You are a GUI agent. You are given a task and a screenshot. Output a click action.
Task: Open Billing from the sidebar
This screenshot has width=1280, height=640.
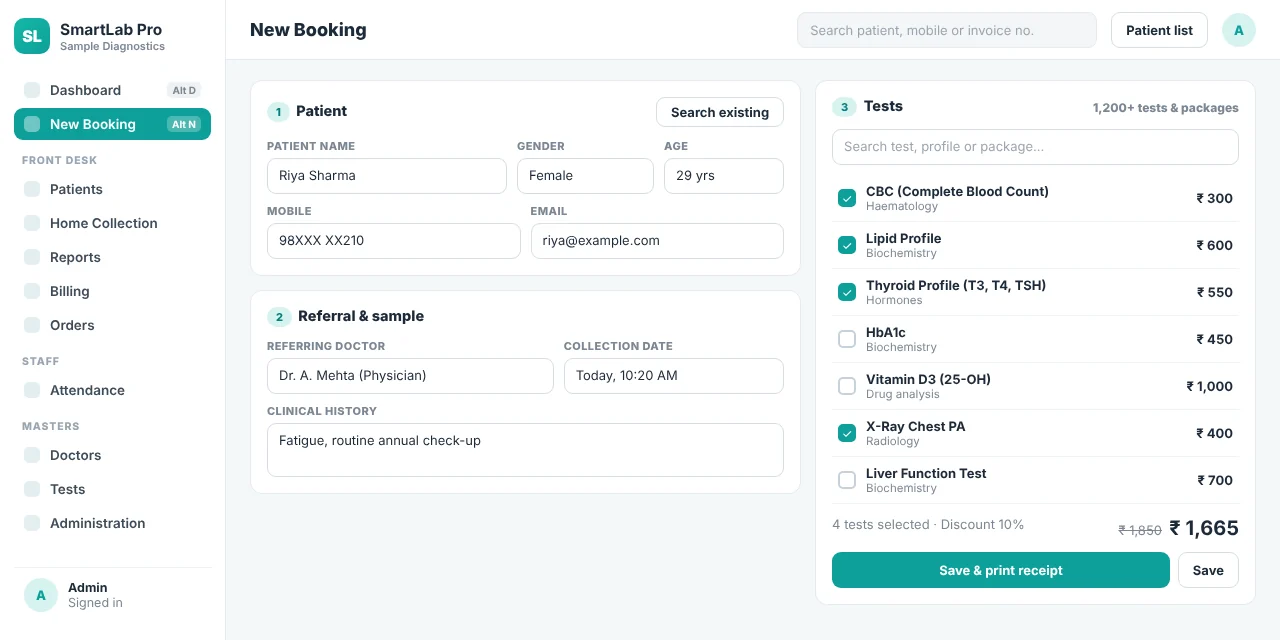[x=112, y=291]
